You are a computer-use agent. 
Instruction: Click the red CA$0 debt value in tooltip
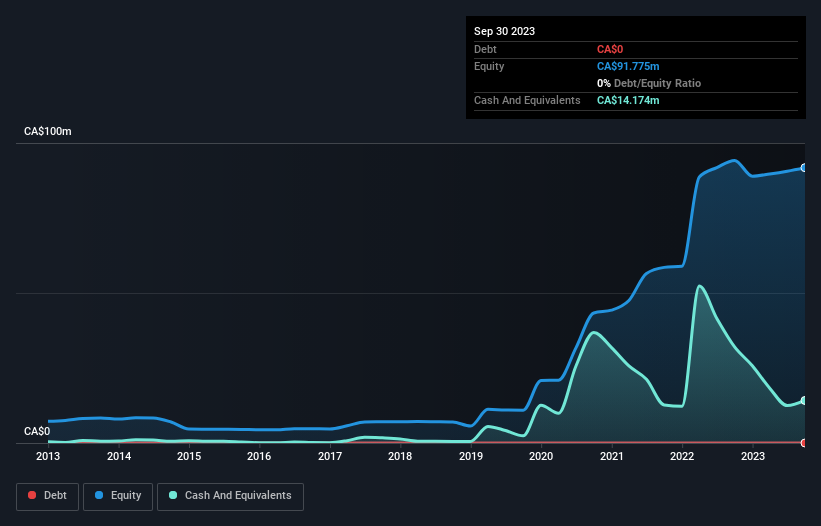click(x=610, y=49)
